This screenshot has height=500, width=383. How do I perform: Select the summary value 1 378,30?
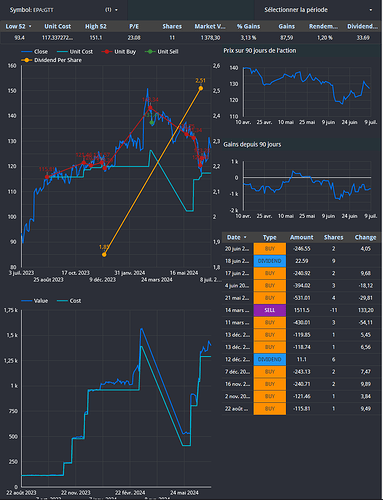click(210, 38)
